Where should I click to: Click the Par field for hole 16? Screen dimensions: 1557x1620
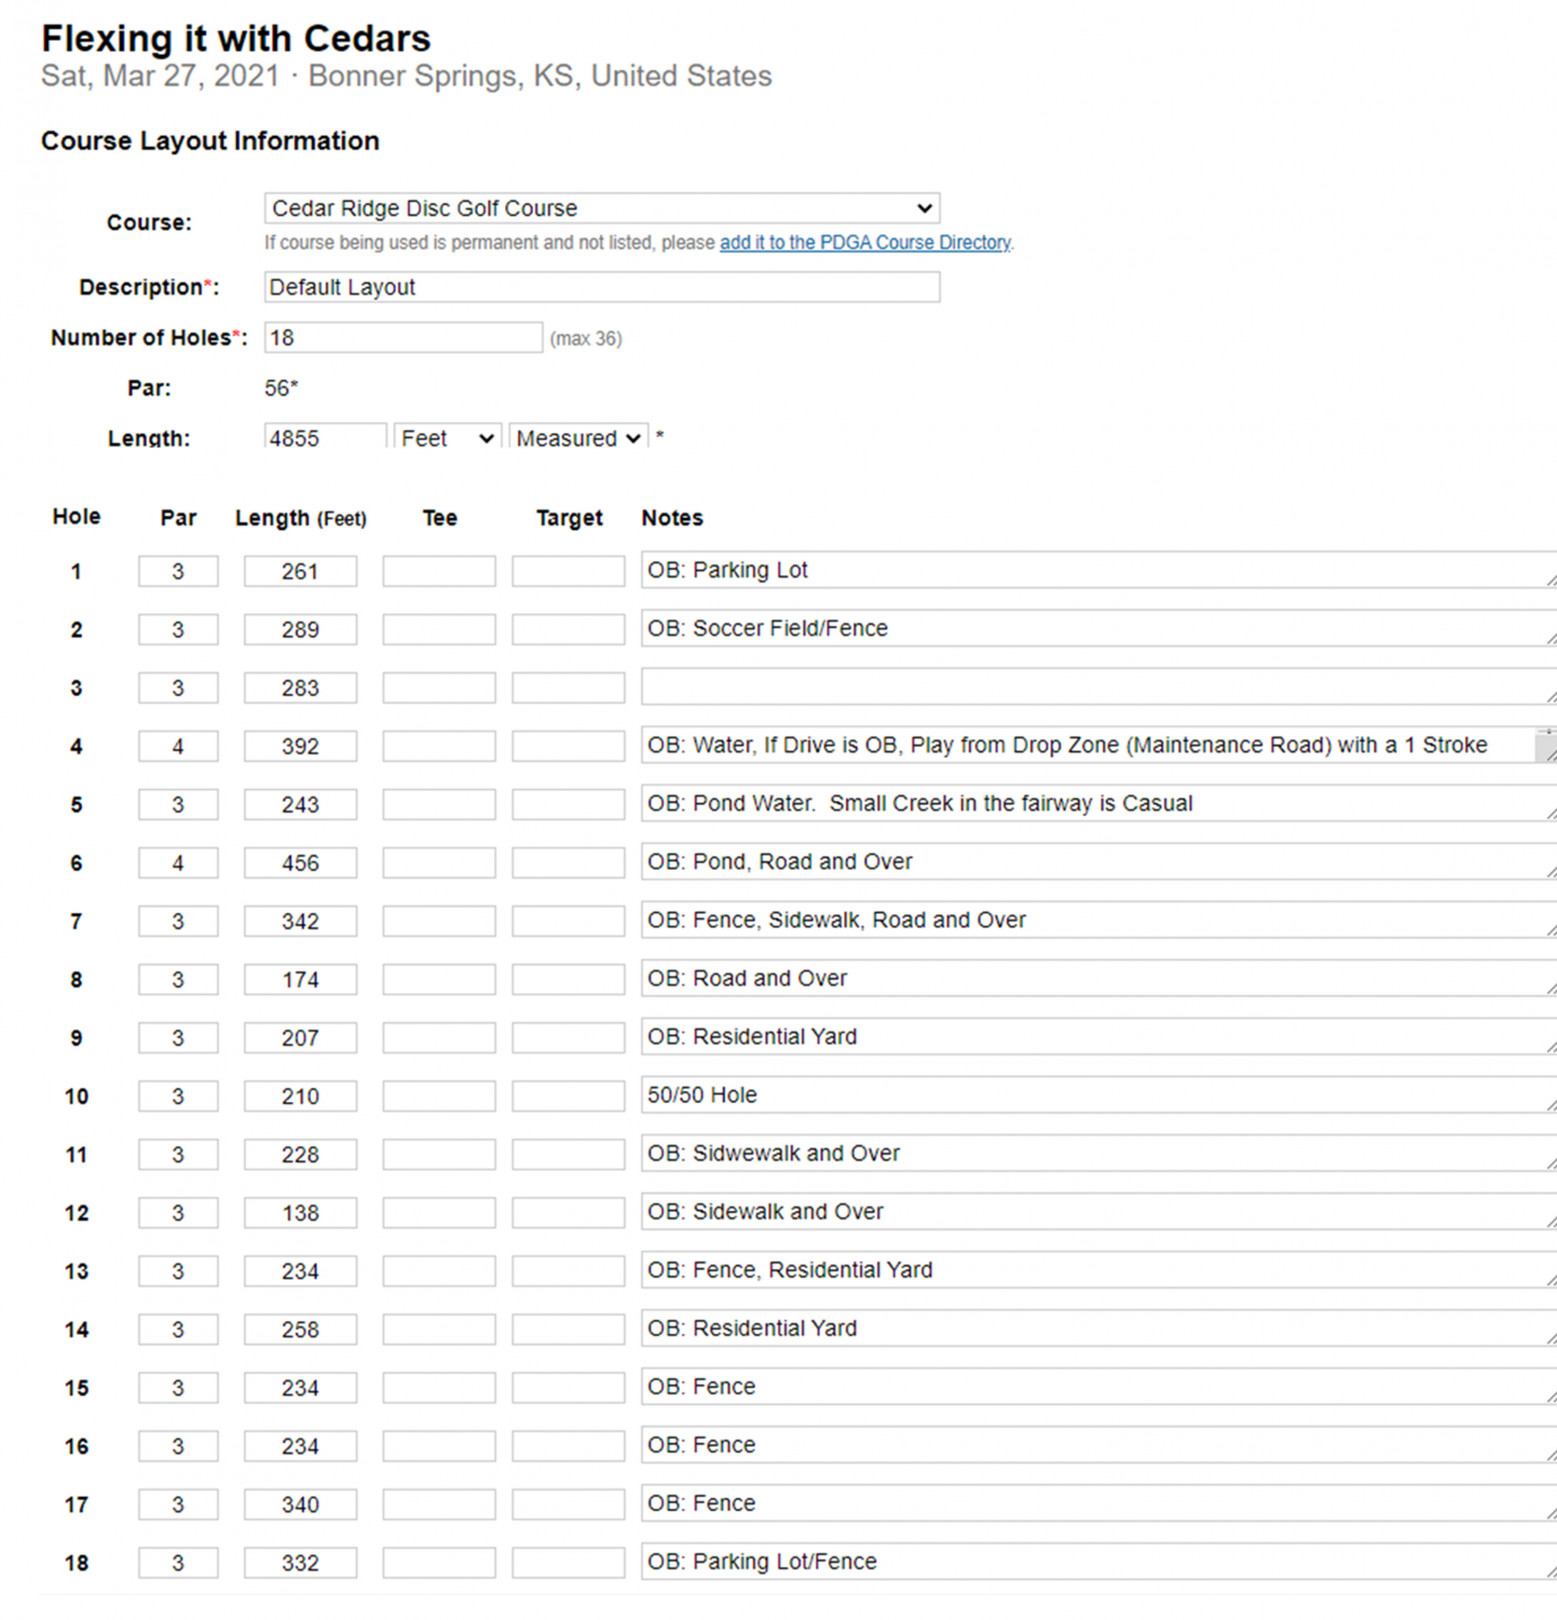[x=178, y=1446]
